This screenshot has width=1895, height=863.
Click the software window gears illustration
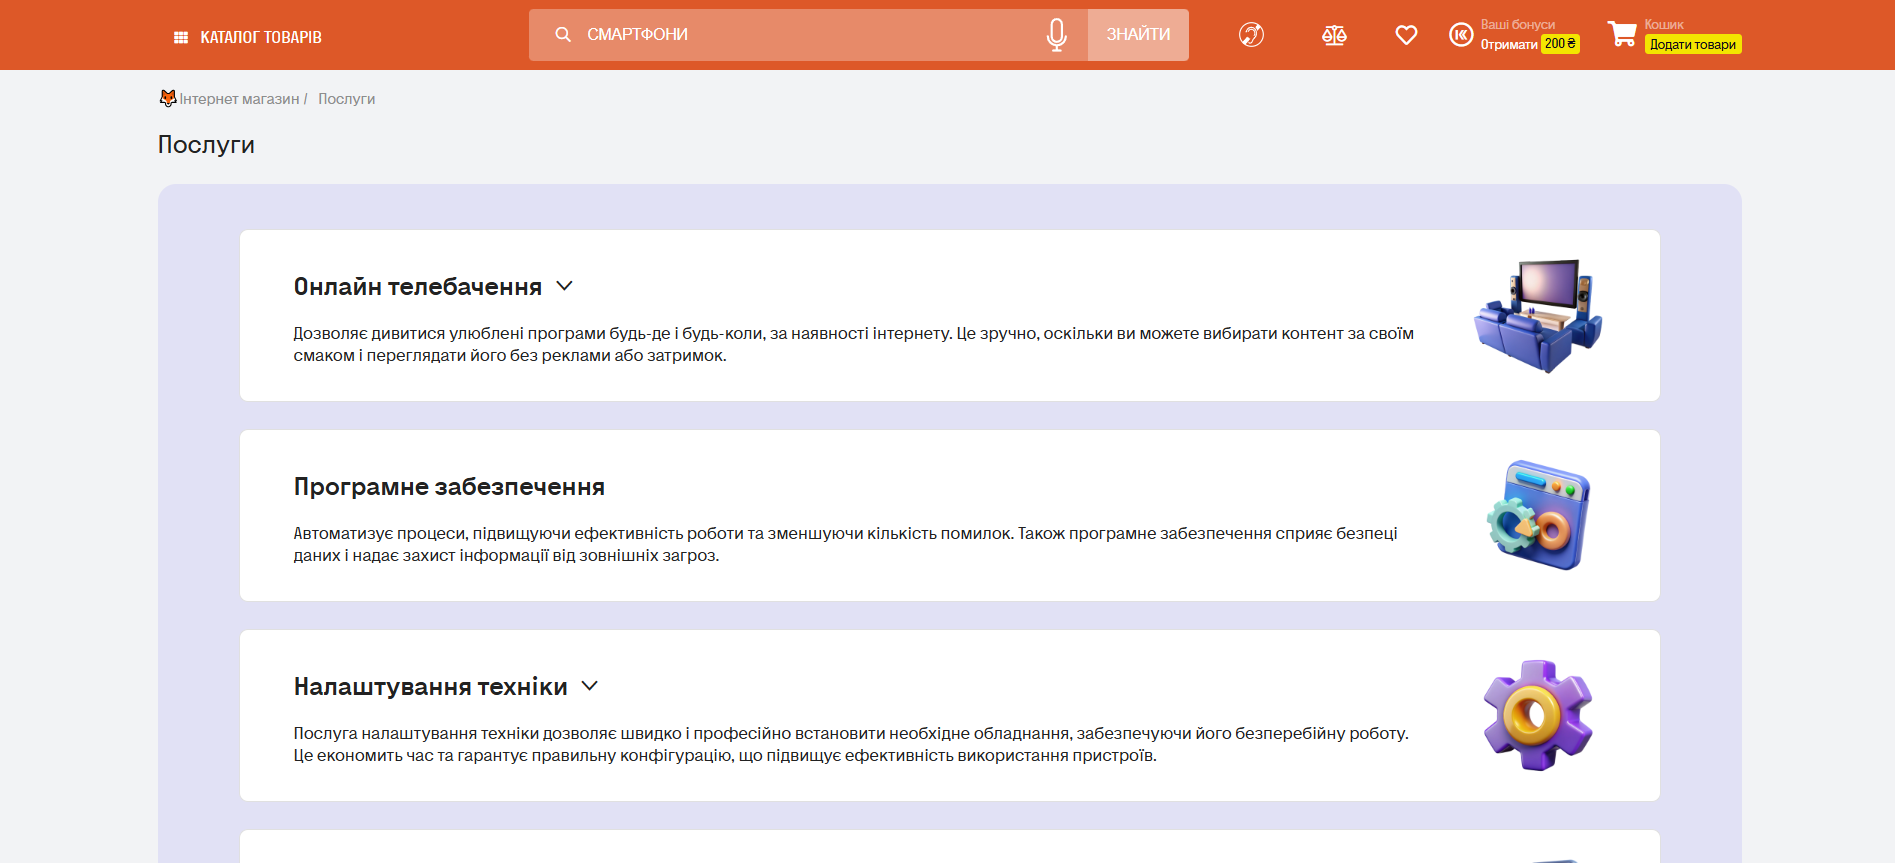tap(1537, 515)
